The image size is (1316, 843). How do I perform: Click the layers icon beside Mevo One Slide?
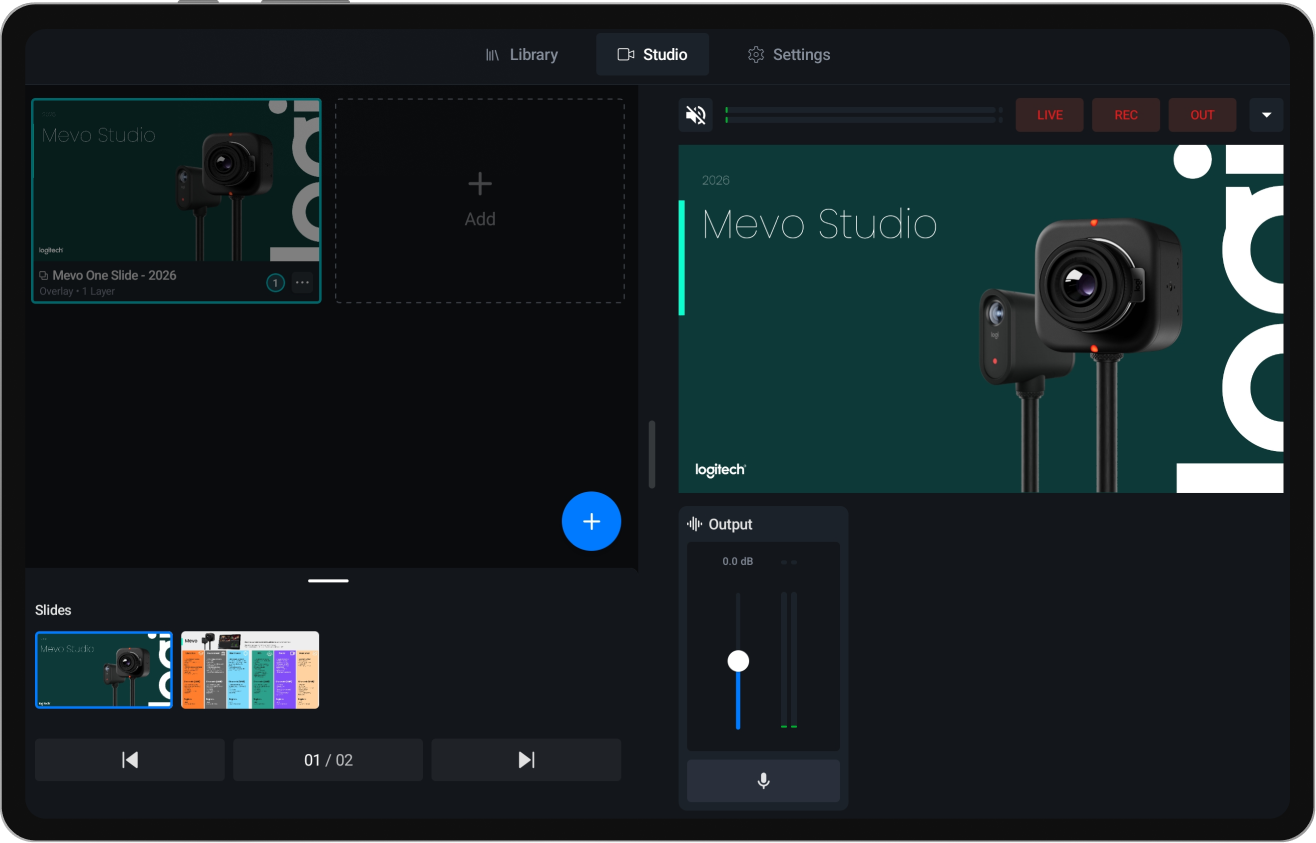42,274
